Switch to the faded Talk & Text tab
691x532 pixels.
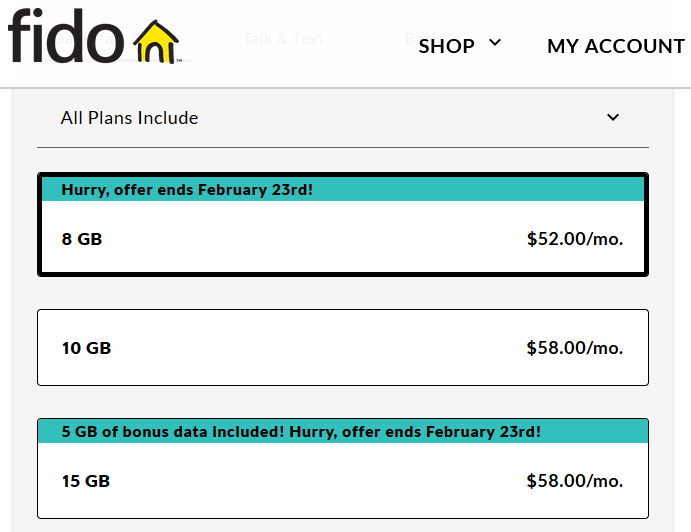tap(283, 39)
